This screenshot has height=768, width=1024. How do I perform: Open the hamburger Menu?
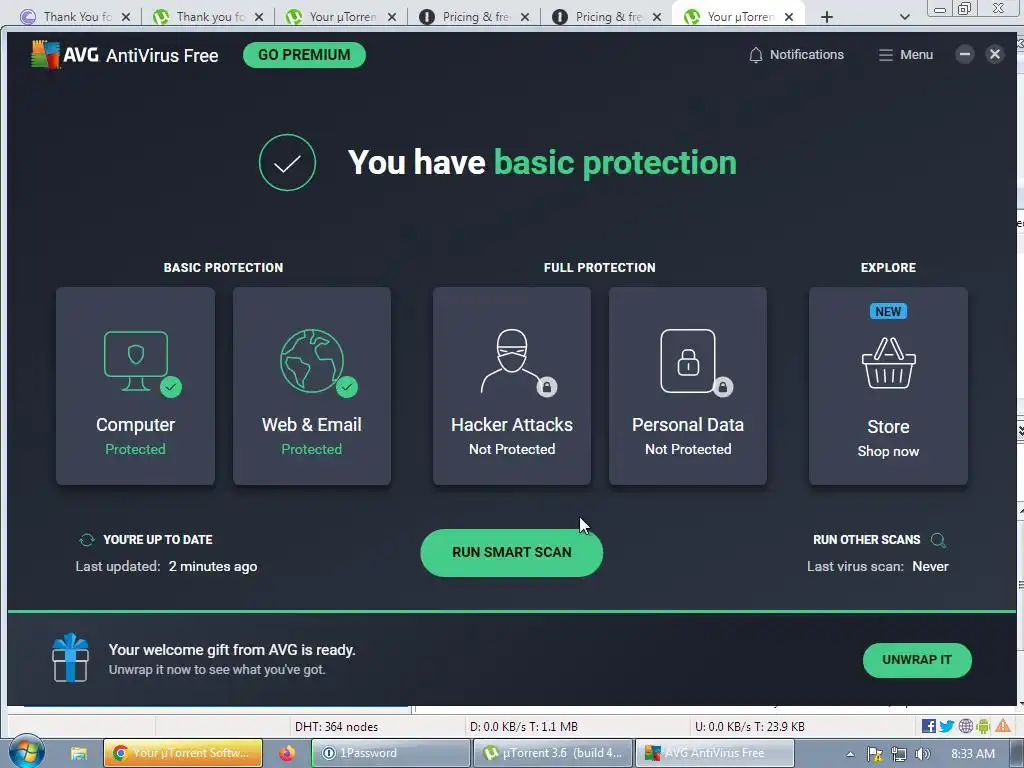905,55
